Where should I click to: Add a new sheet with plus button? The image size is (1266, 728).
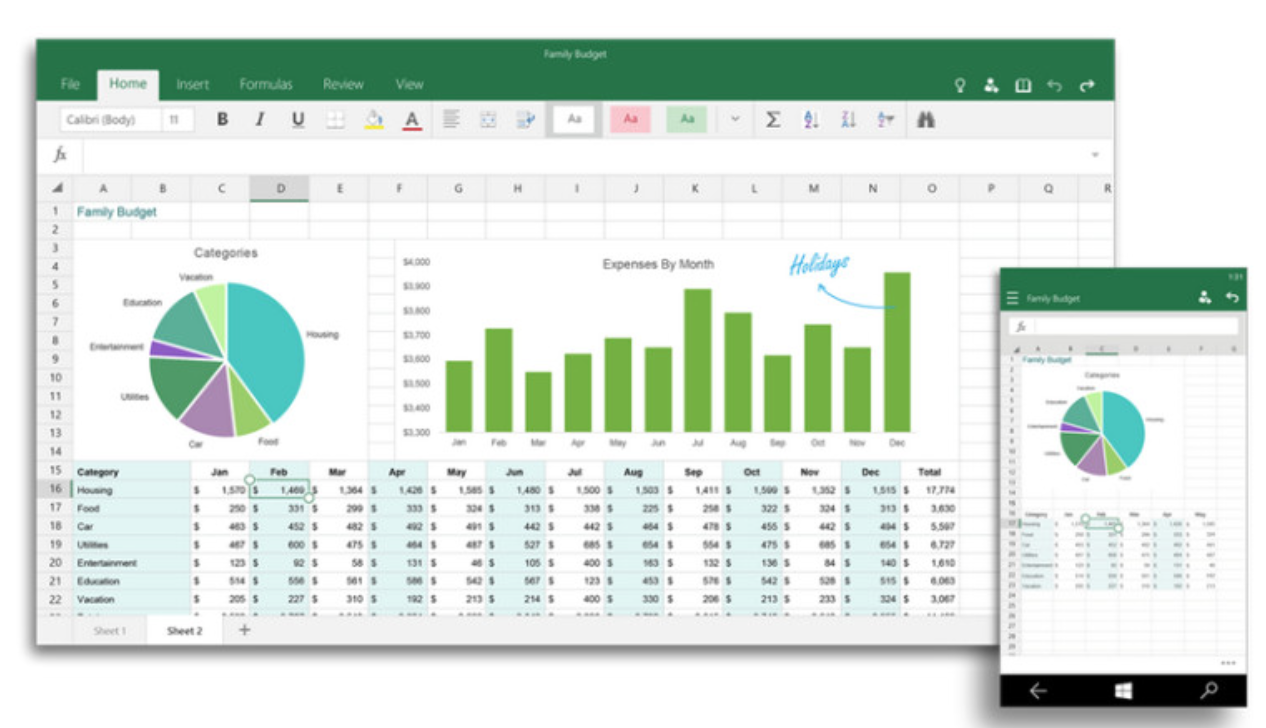pos(244,630)
